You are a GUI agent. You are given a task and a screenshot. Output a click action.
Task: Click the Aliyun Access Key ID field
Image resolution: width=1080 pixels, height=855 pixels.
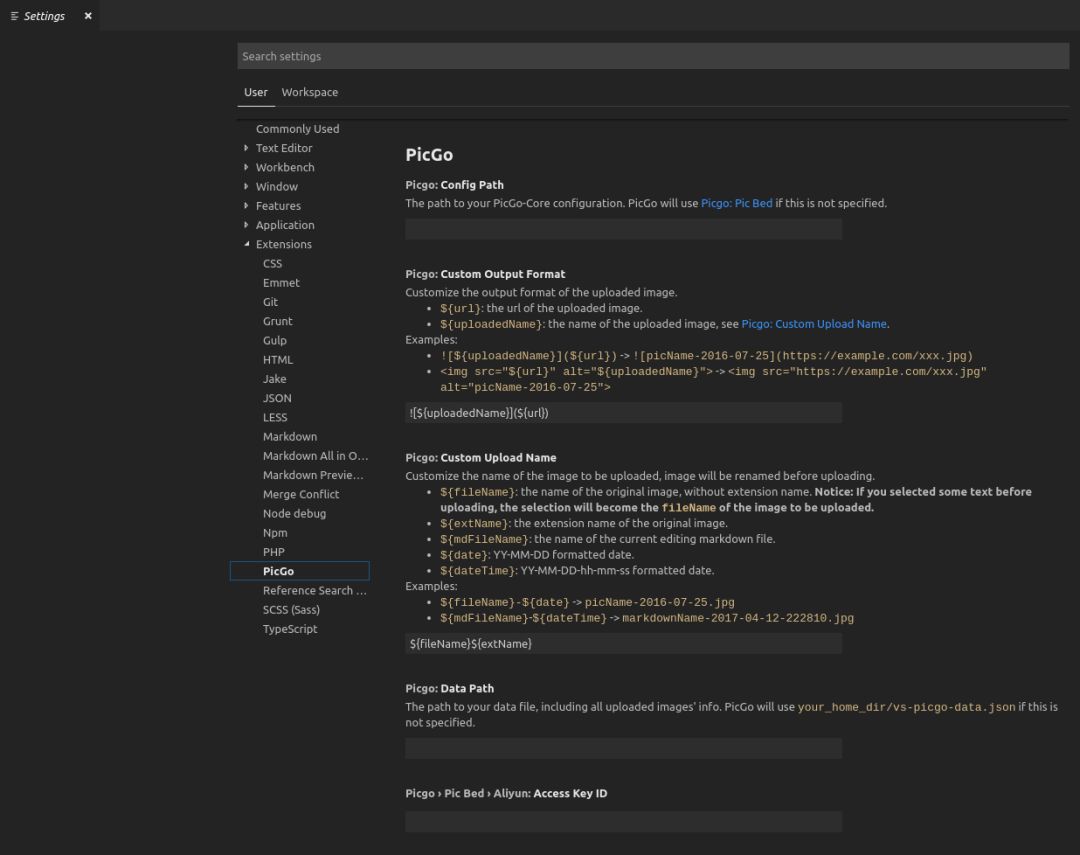623,822
